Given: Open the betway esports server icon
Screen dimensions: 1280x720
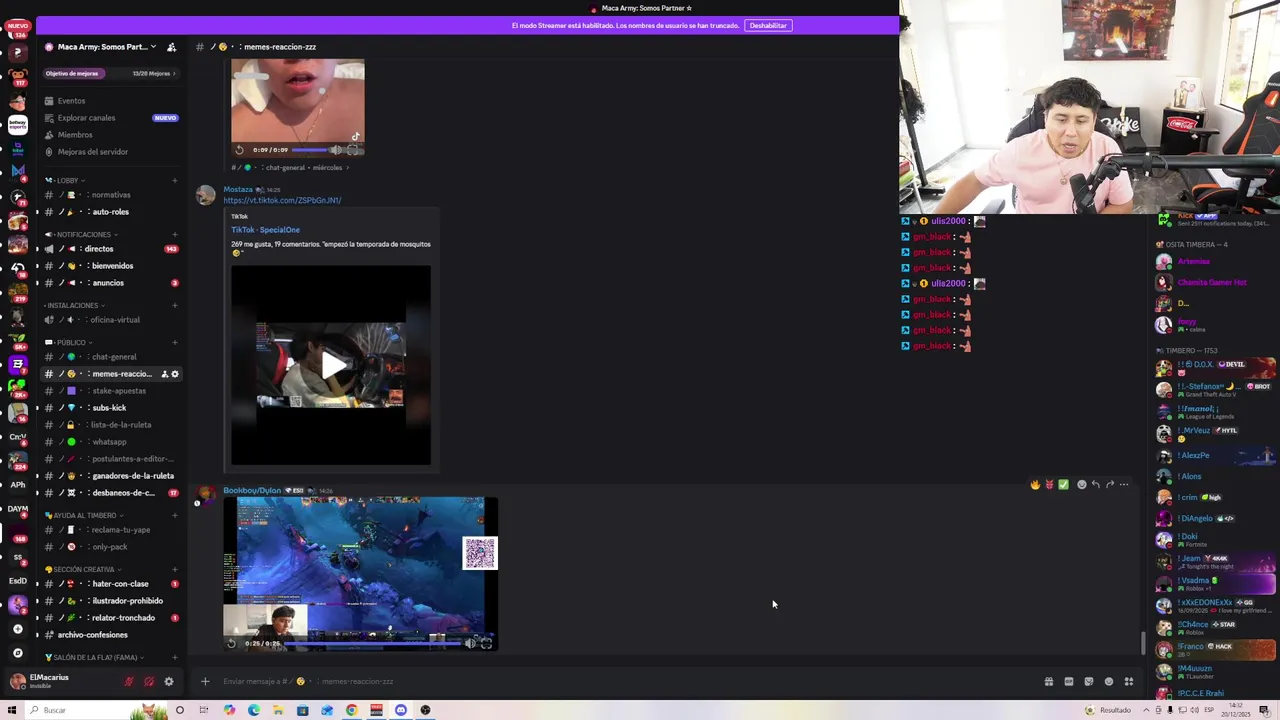Looking at the screenshot, I should point(17,125).
